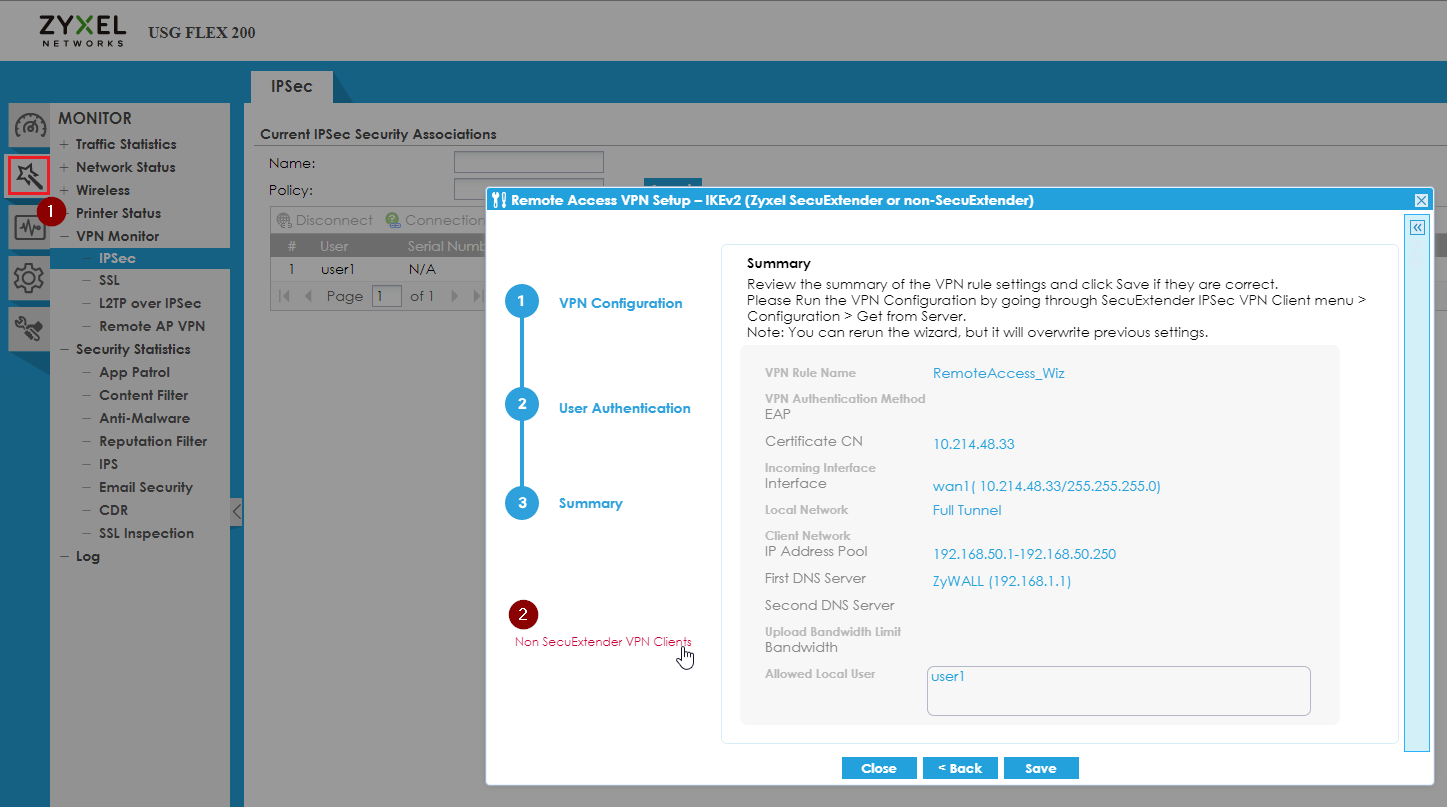1447x807 pixels.
Task: Open the Non SecuExtender VPN Clients link
Action: pyautogui.click(x=602, y=641)
